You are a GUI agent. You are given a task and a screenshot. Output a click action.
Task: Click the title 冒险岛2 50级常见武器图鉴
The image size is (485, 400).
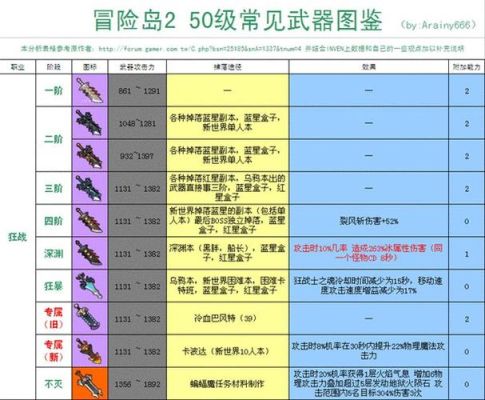point(238,20)
